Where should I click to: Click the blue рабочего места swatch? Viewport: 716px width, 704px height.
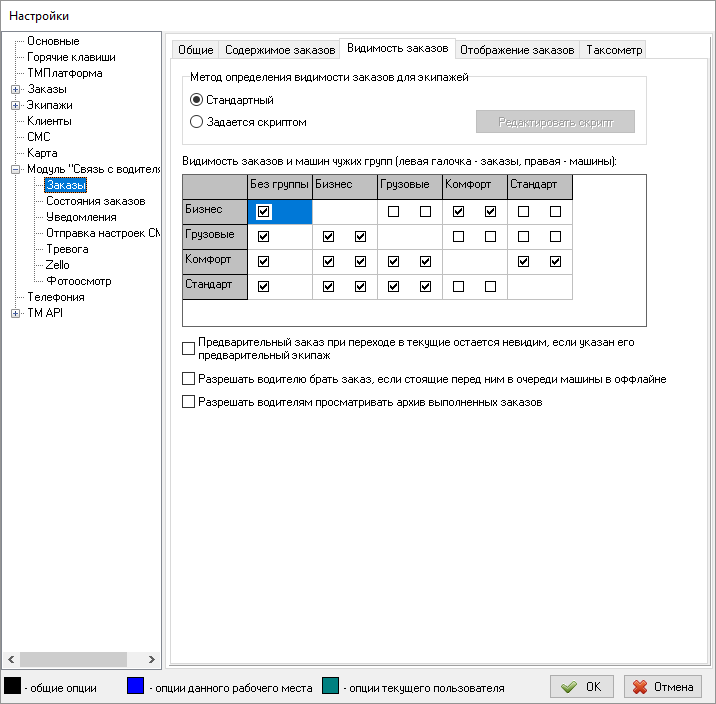[x=135, y=686]
